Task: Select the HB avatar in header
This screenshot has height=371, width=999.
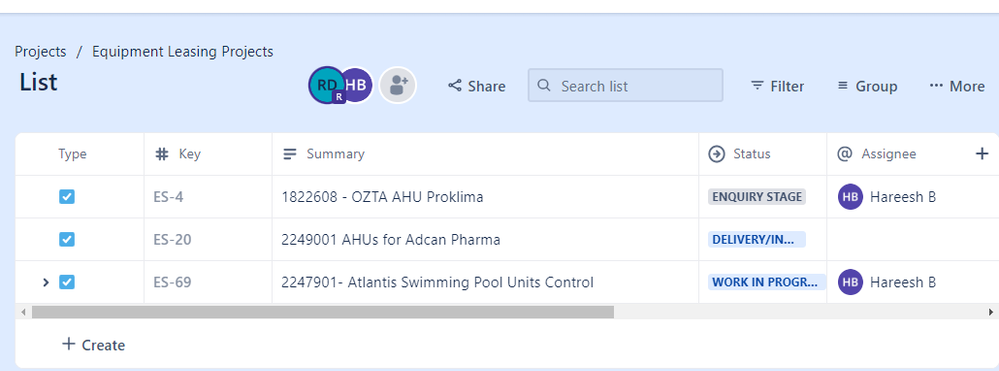Action: pos(357,85)
